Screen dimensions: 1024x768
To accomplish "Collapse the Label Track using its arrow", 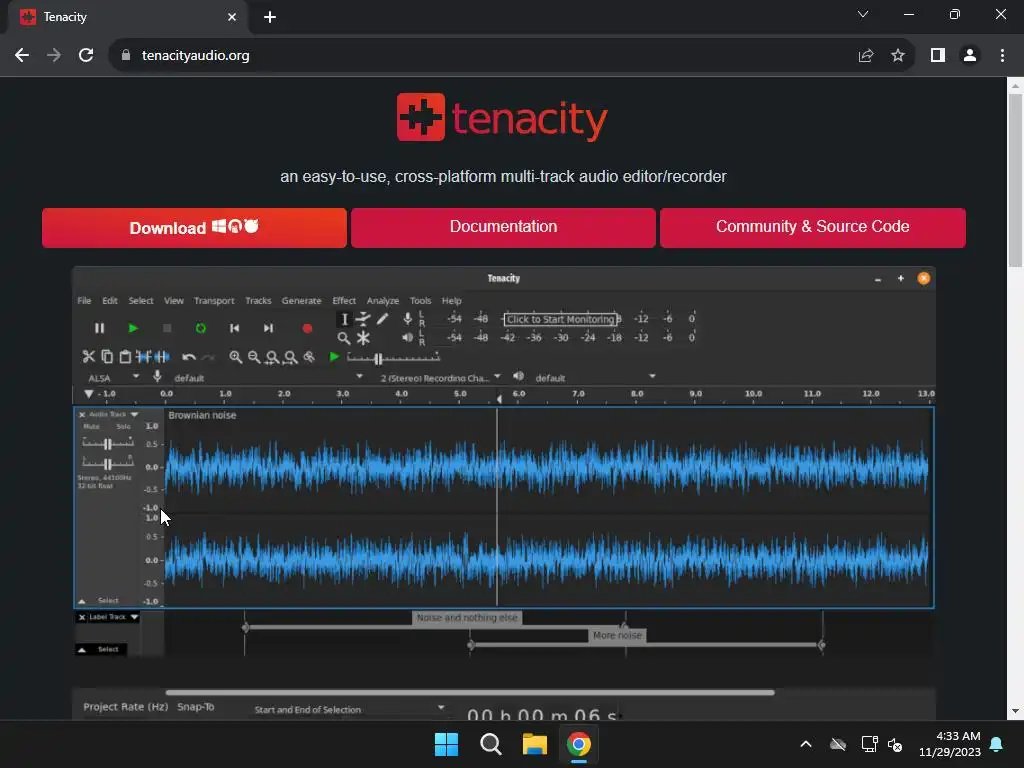I will pos(82,650).
